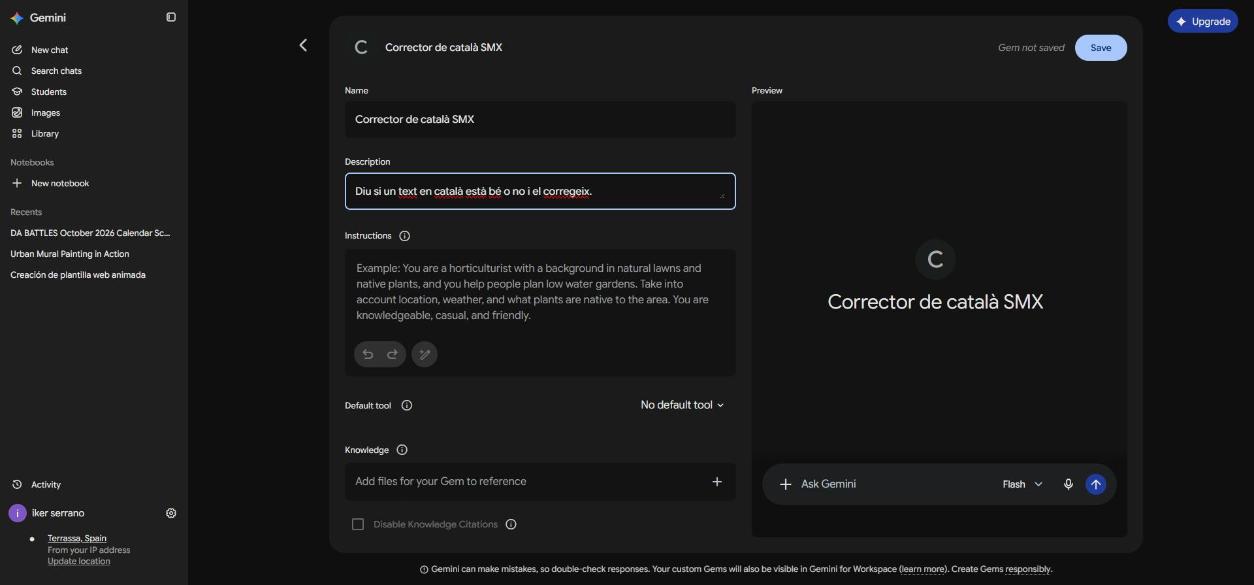
Task: Open the responsibly link
Action: (1028, 569)
